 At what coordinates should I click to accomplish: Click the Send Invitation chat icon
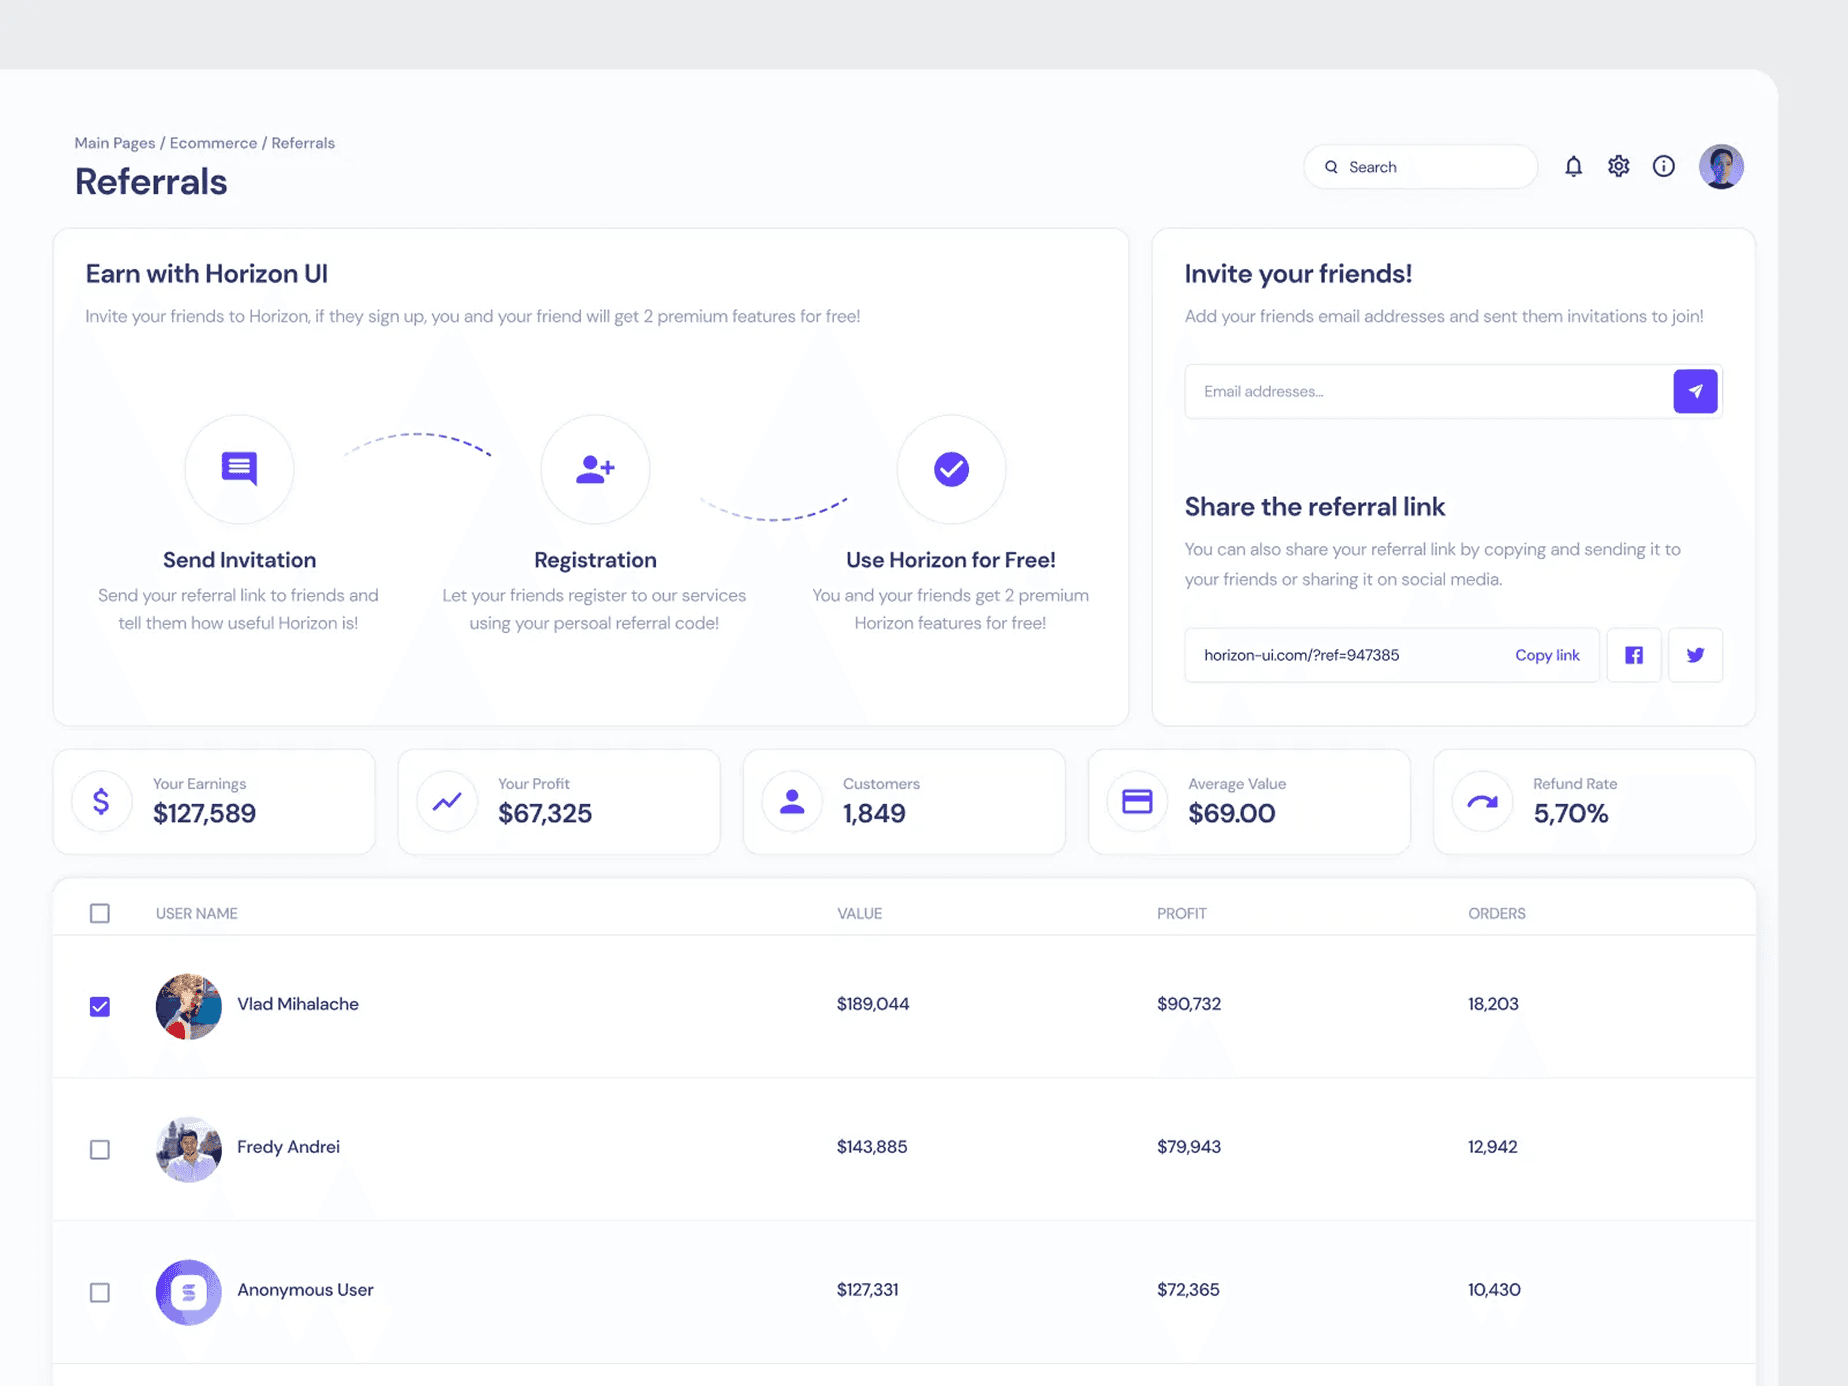(x=239, y=469)
